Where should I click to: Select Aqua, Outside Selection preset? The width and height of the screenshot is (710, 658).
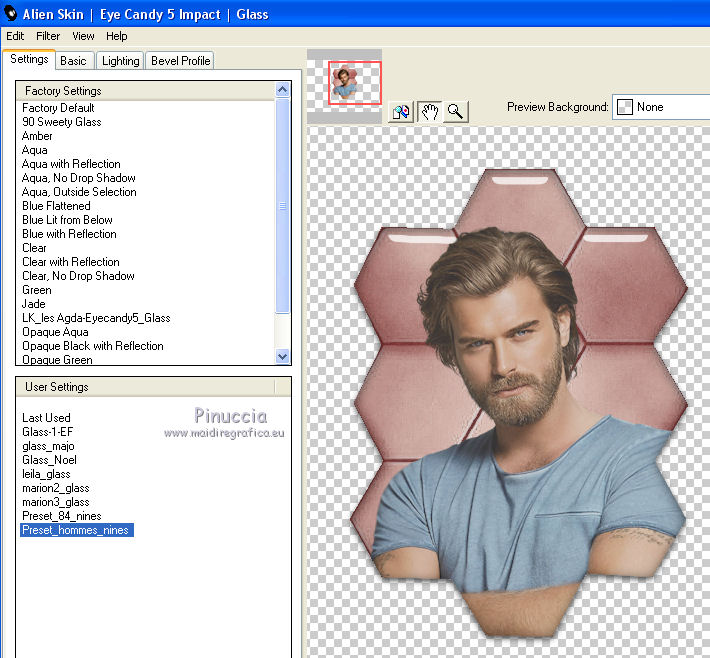(x=79, y=192)
